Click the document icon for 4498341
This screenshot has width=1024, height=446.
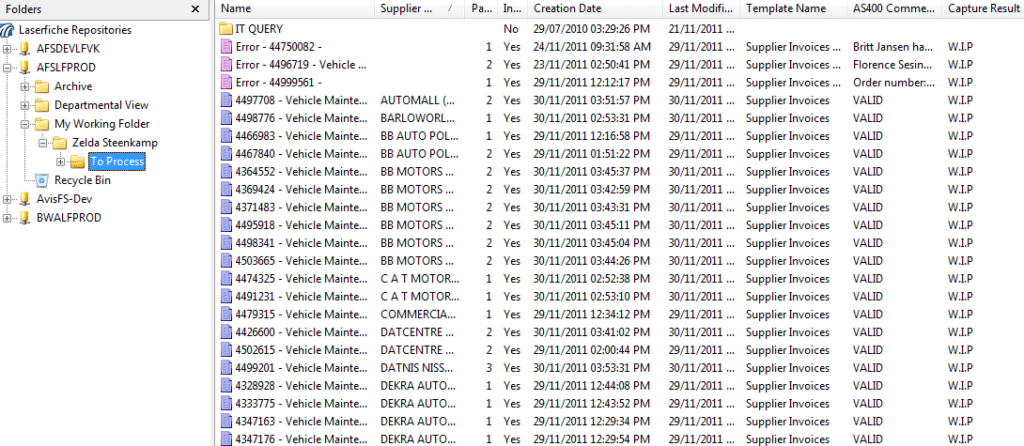[x=226, y=243]
